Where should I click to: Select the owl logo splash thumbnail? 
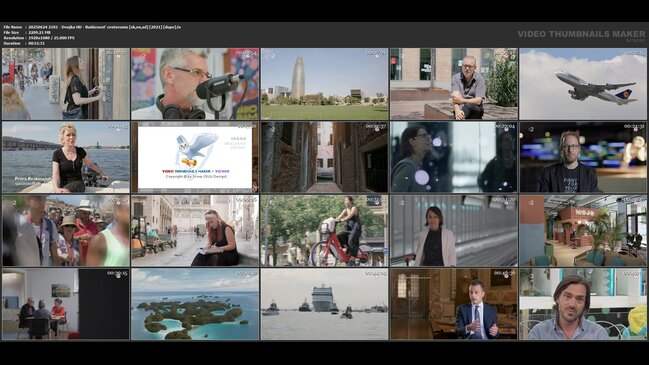click(195, 157)
